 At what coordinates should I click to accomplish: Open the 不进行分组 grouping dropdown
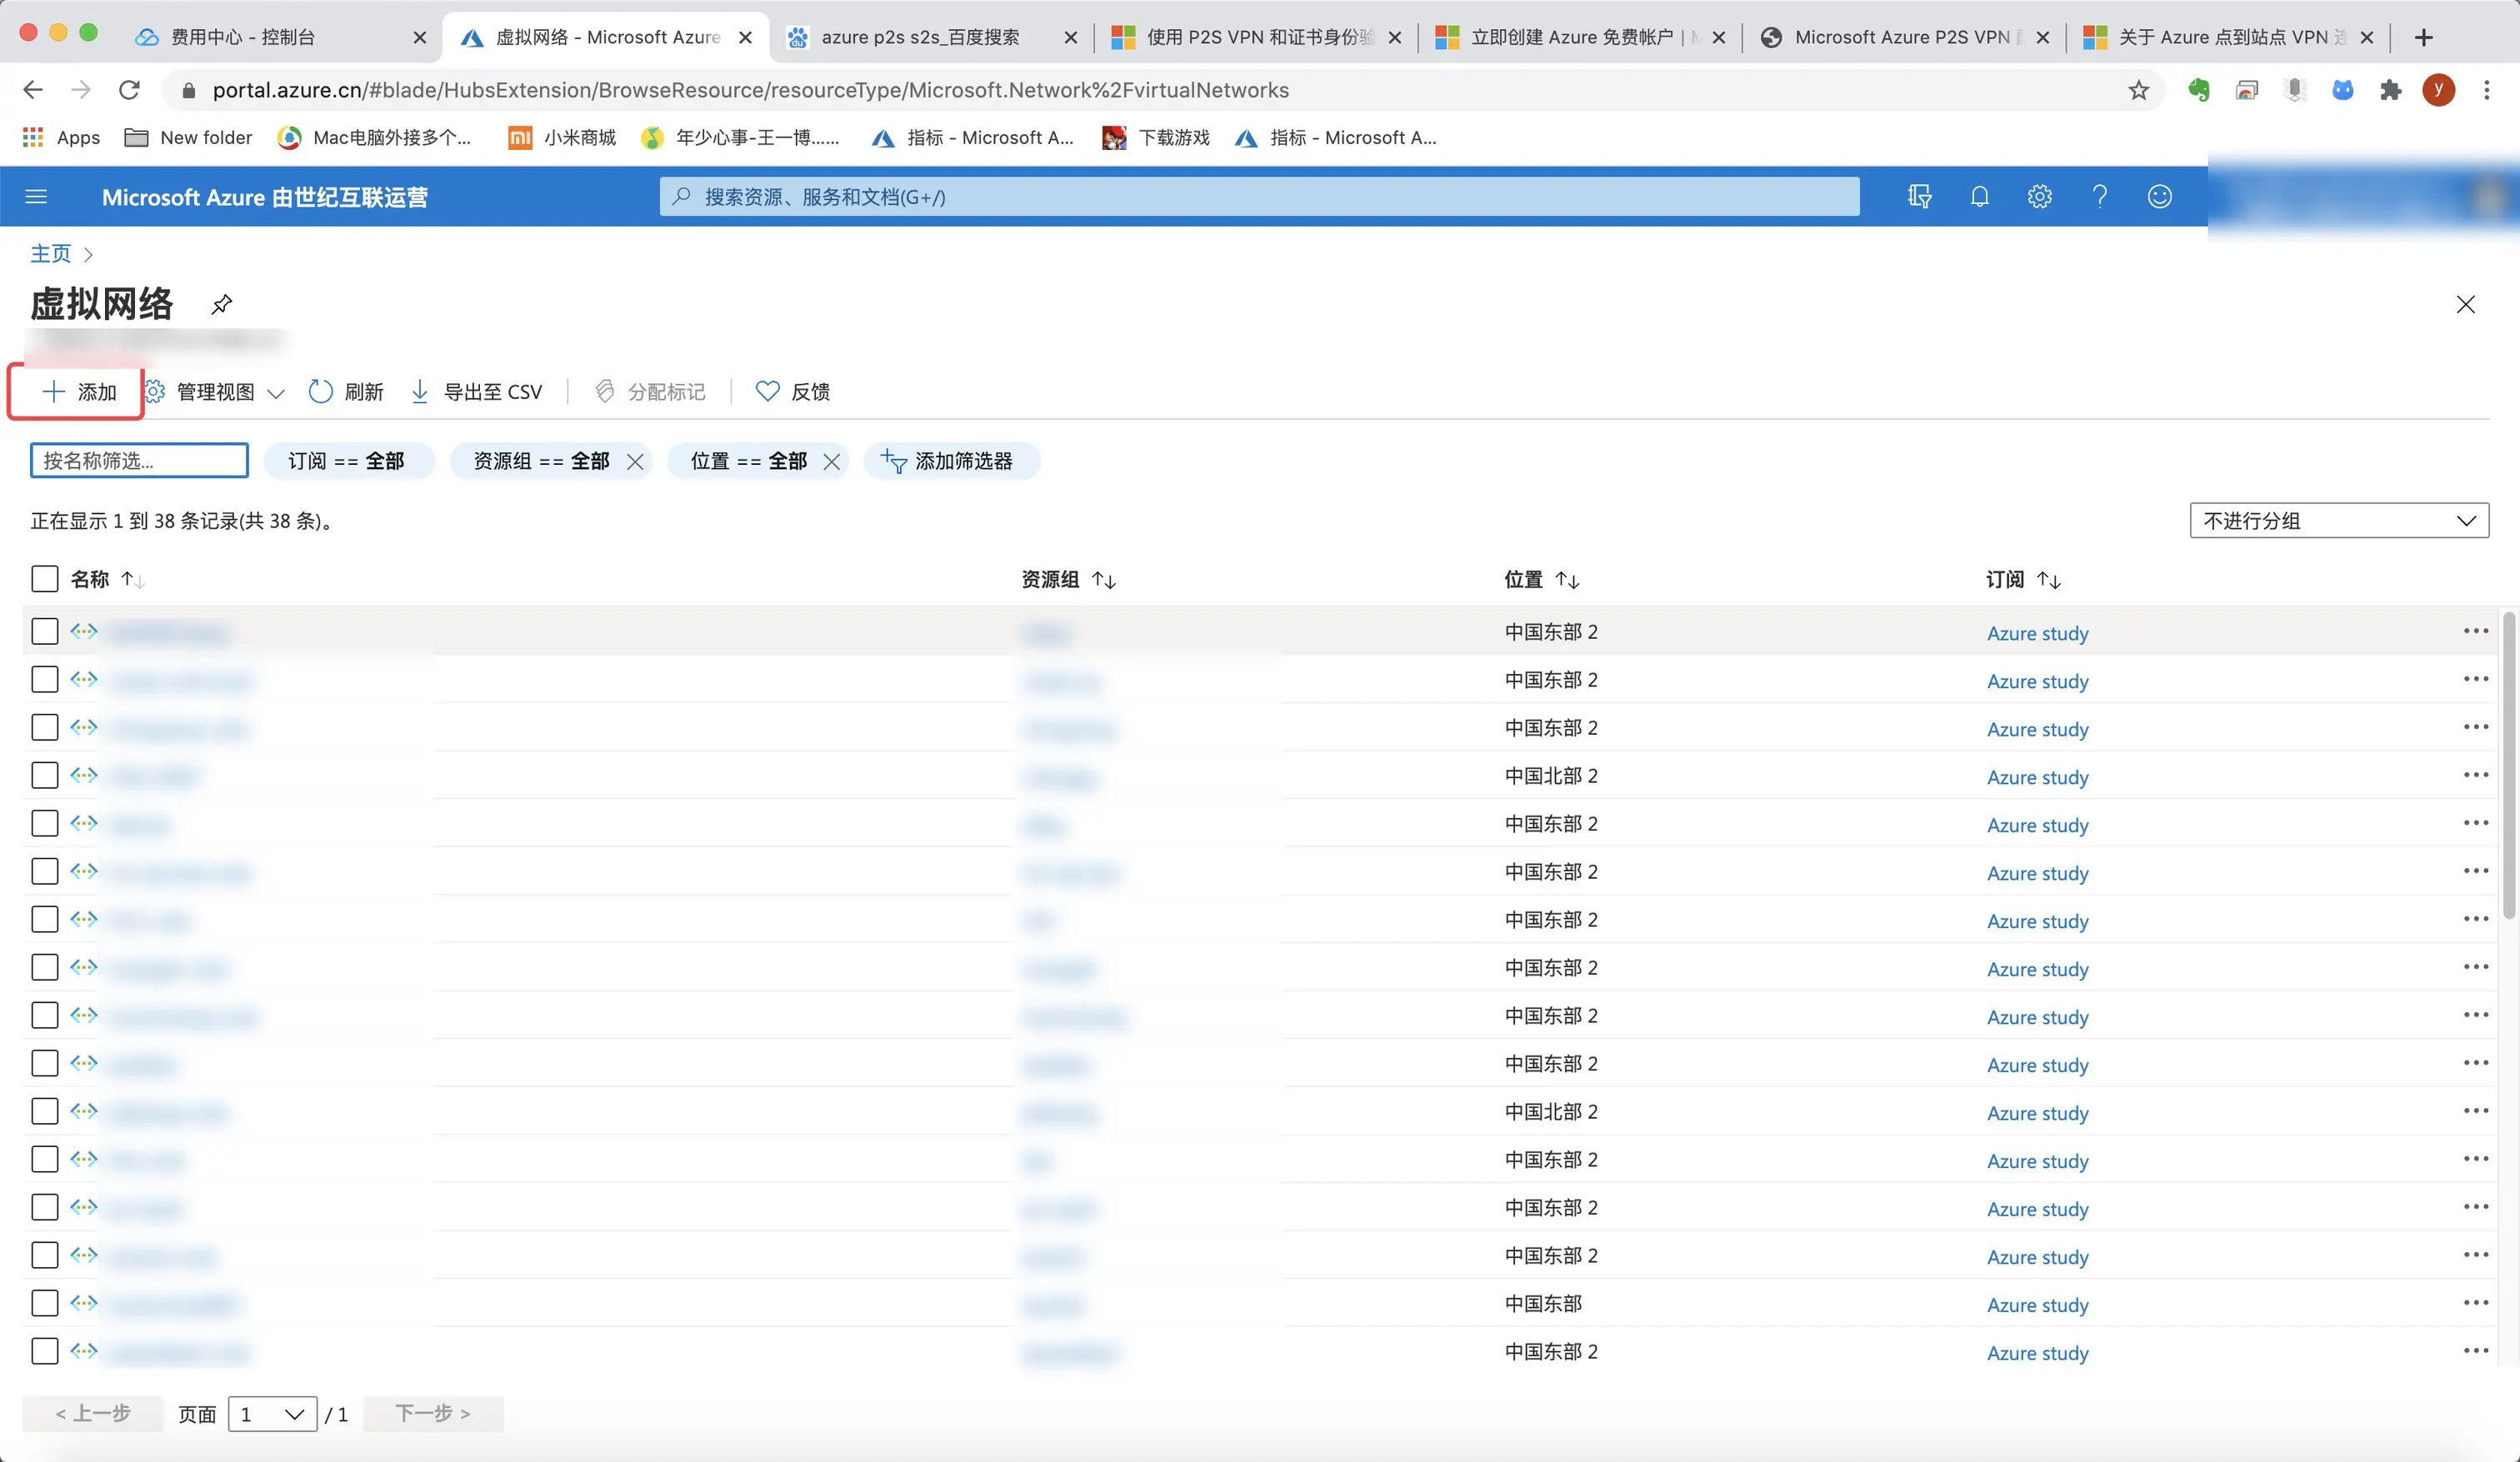point(2338,521)
